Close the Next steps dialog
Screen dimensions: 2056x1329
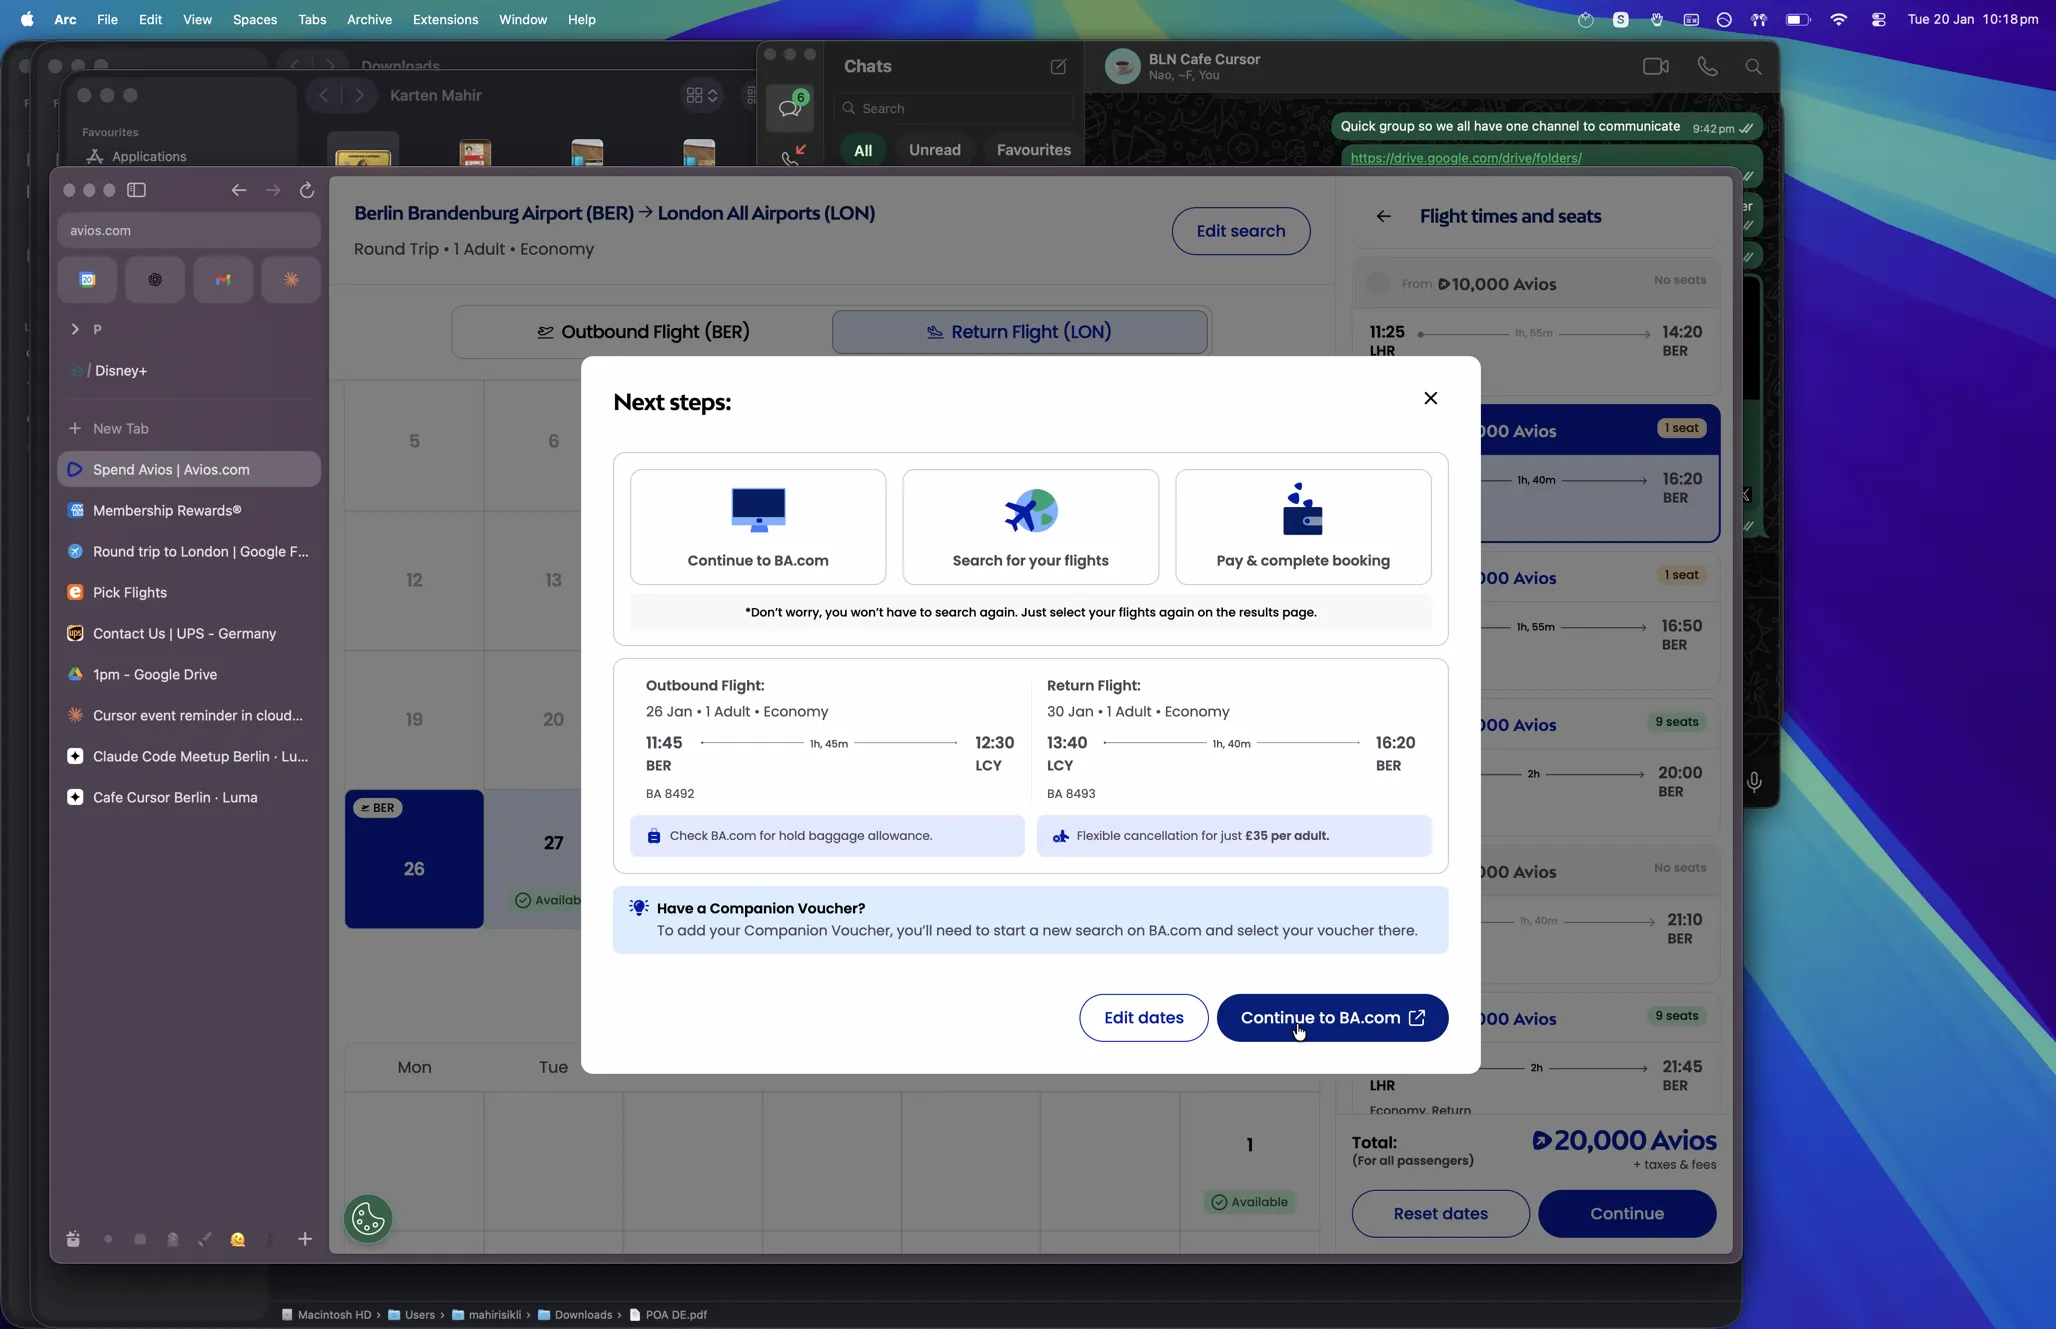tap(1430, 398)
